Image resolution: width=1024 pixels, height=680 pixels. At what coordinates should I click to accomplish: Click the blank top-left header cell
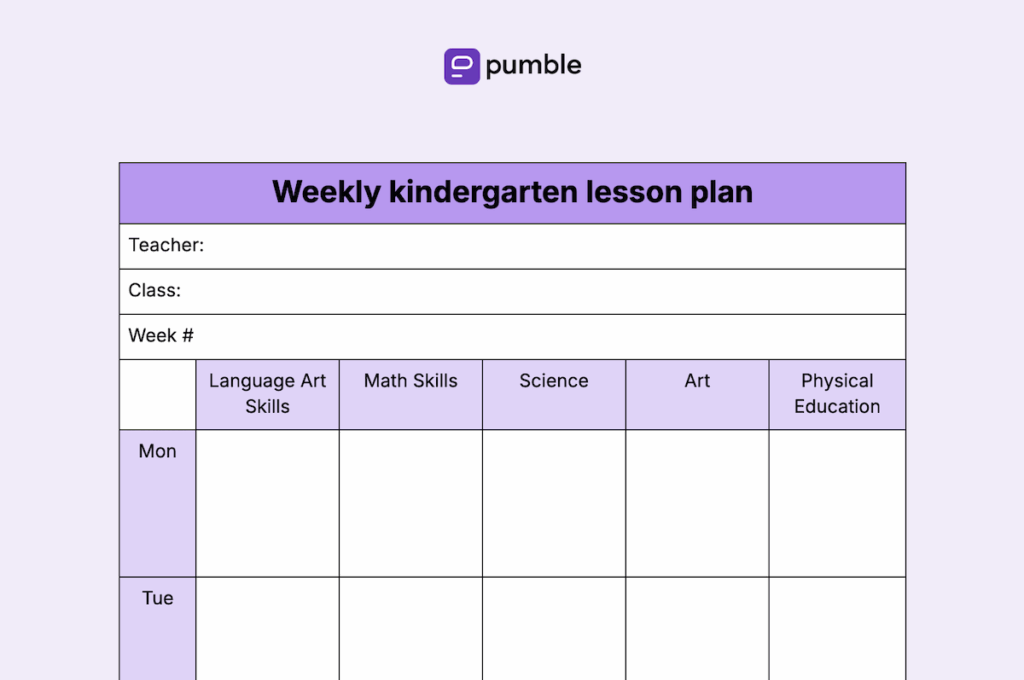coord(157,395)
